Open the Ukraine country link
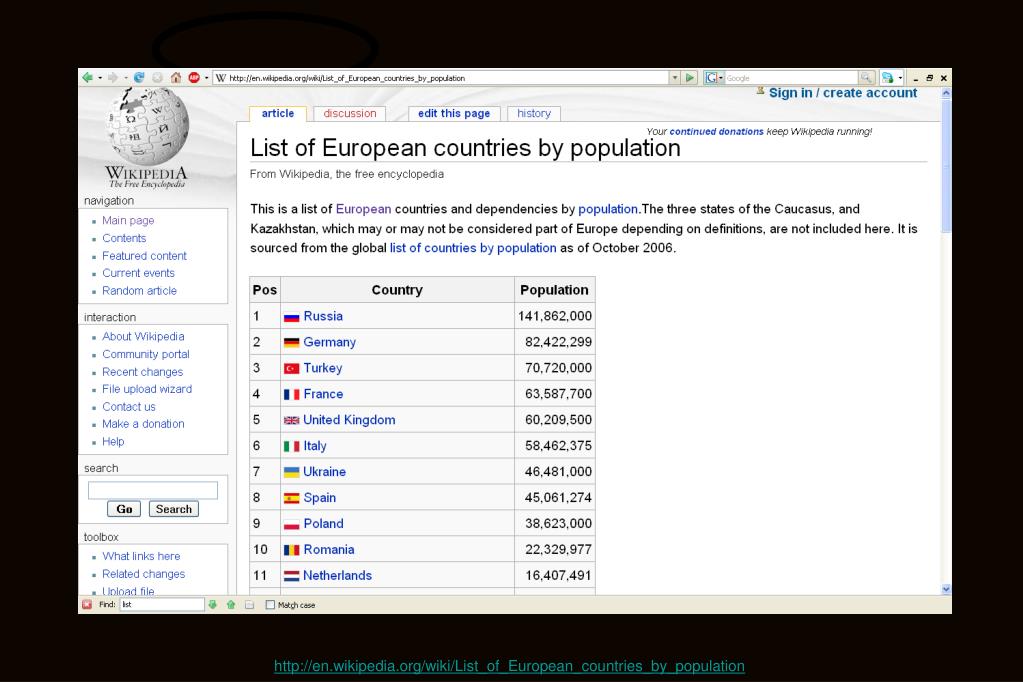 pyautogui.click(x=324, y=472)
